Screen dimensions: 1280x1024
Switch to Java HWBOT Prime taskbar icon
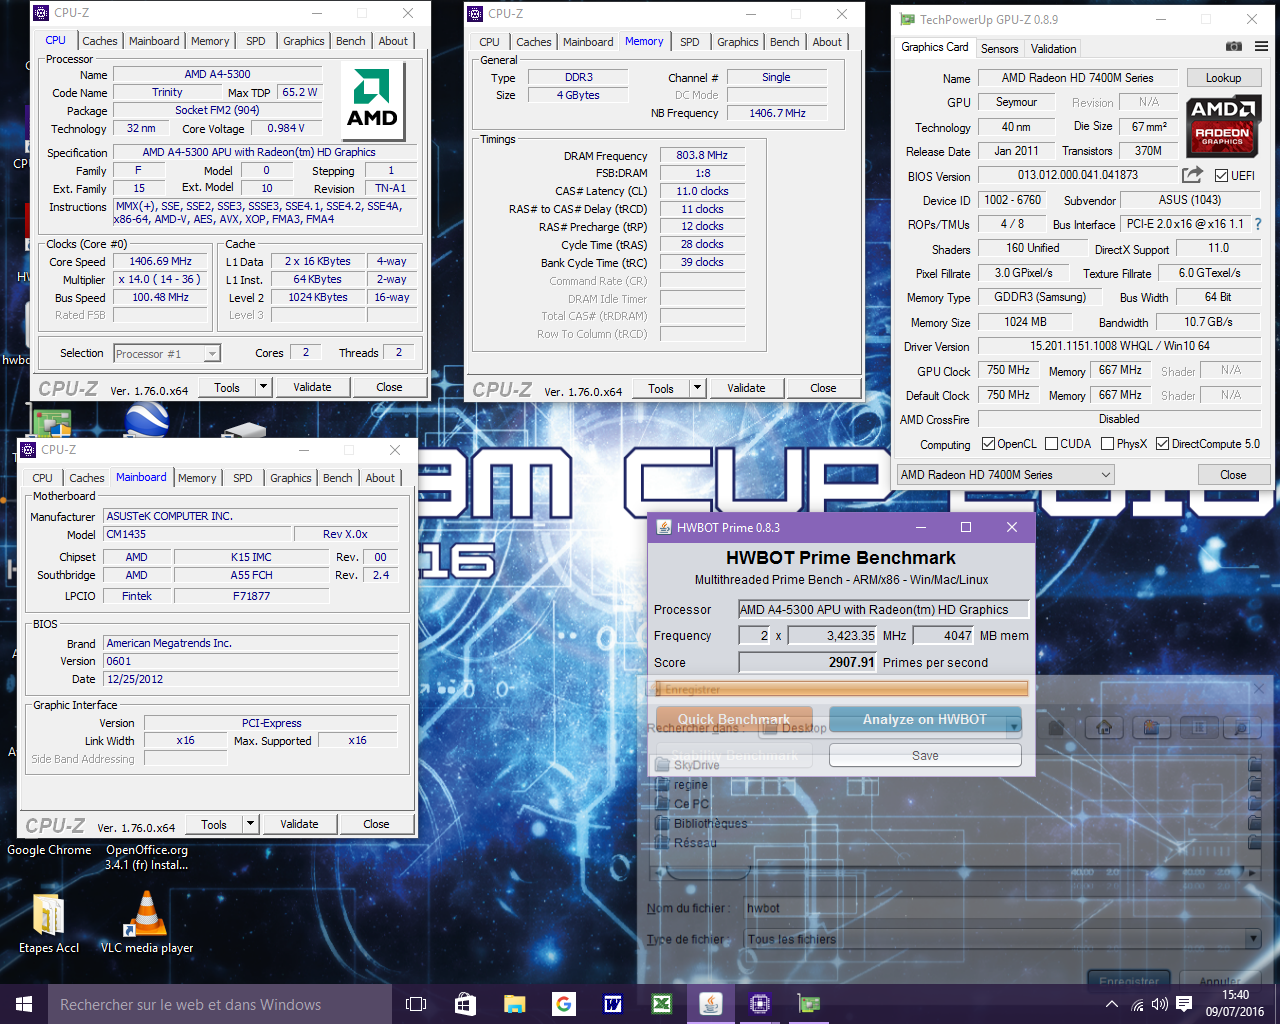tap(710, 1004)
